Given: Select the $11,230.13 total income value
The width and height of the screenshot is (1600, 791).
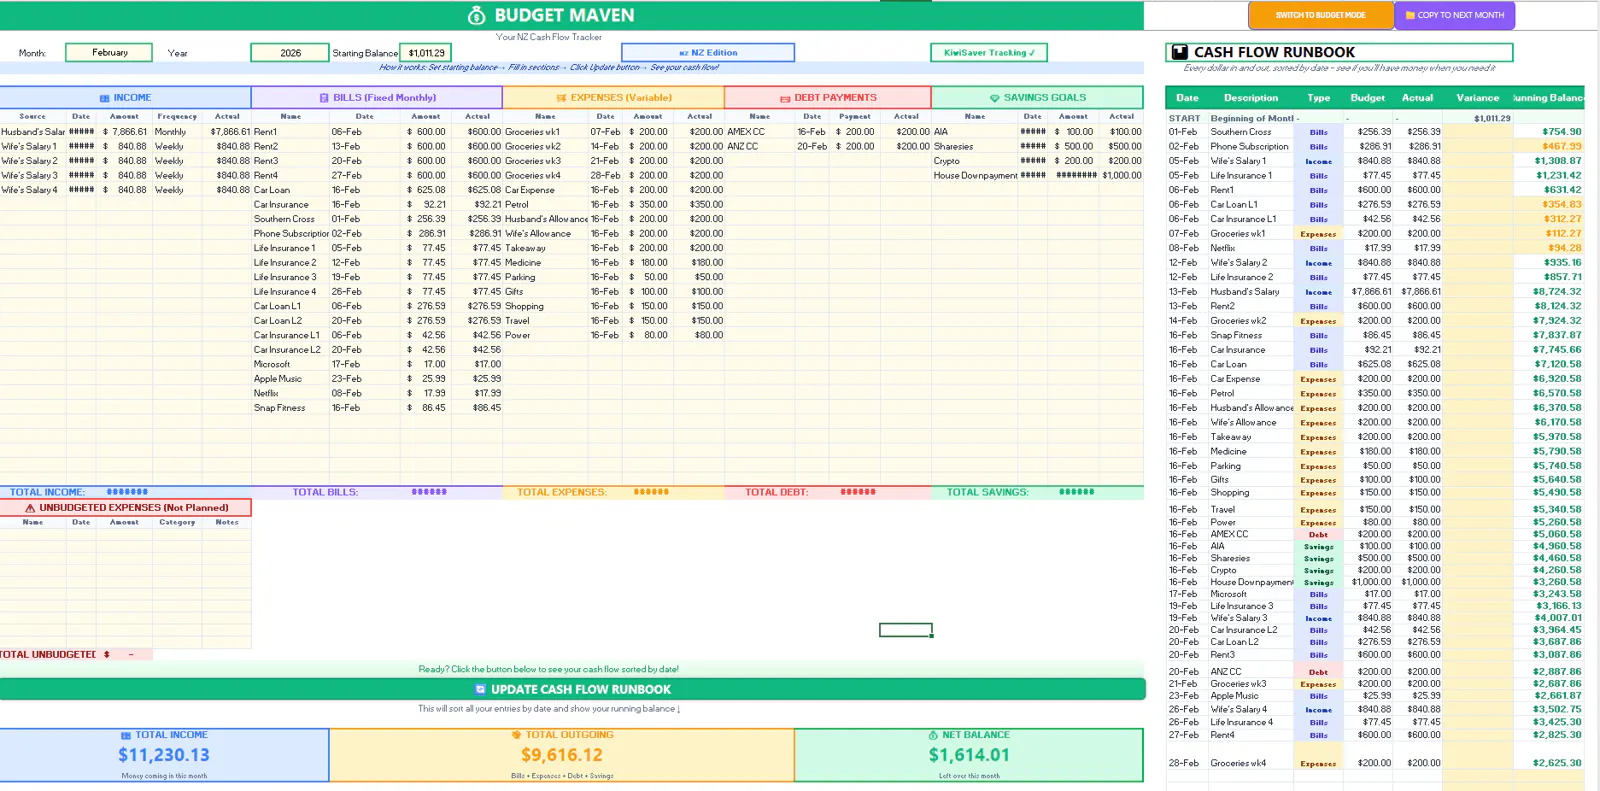Looking at the screenshot, I should click(164, 755).
